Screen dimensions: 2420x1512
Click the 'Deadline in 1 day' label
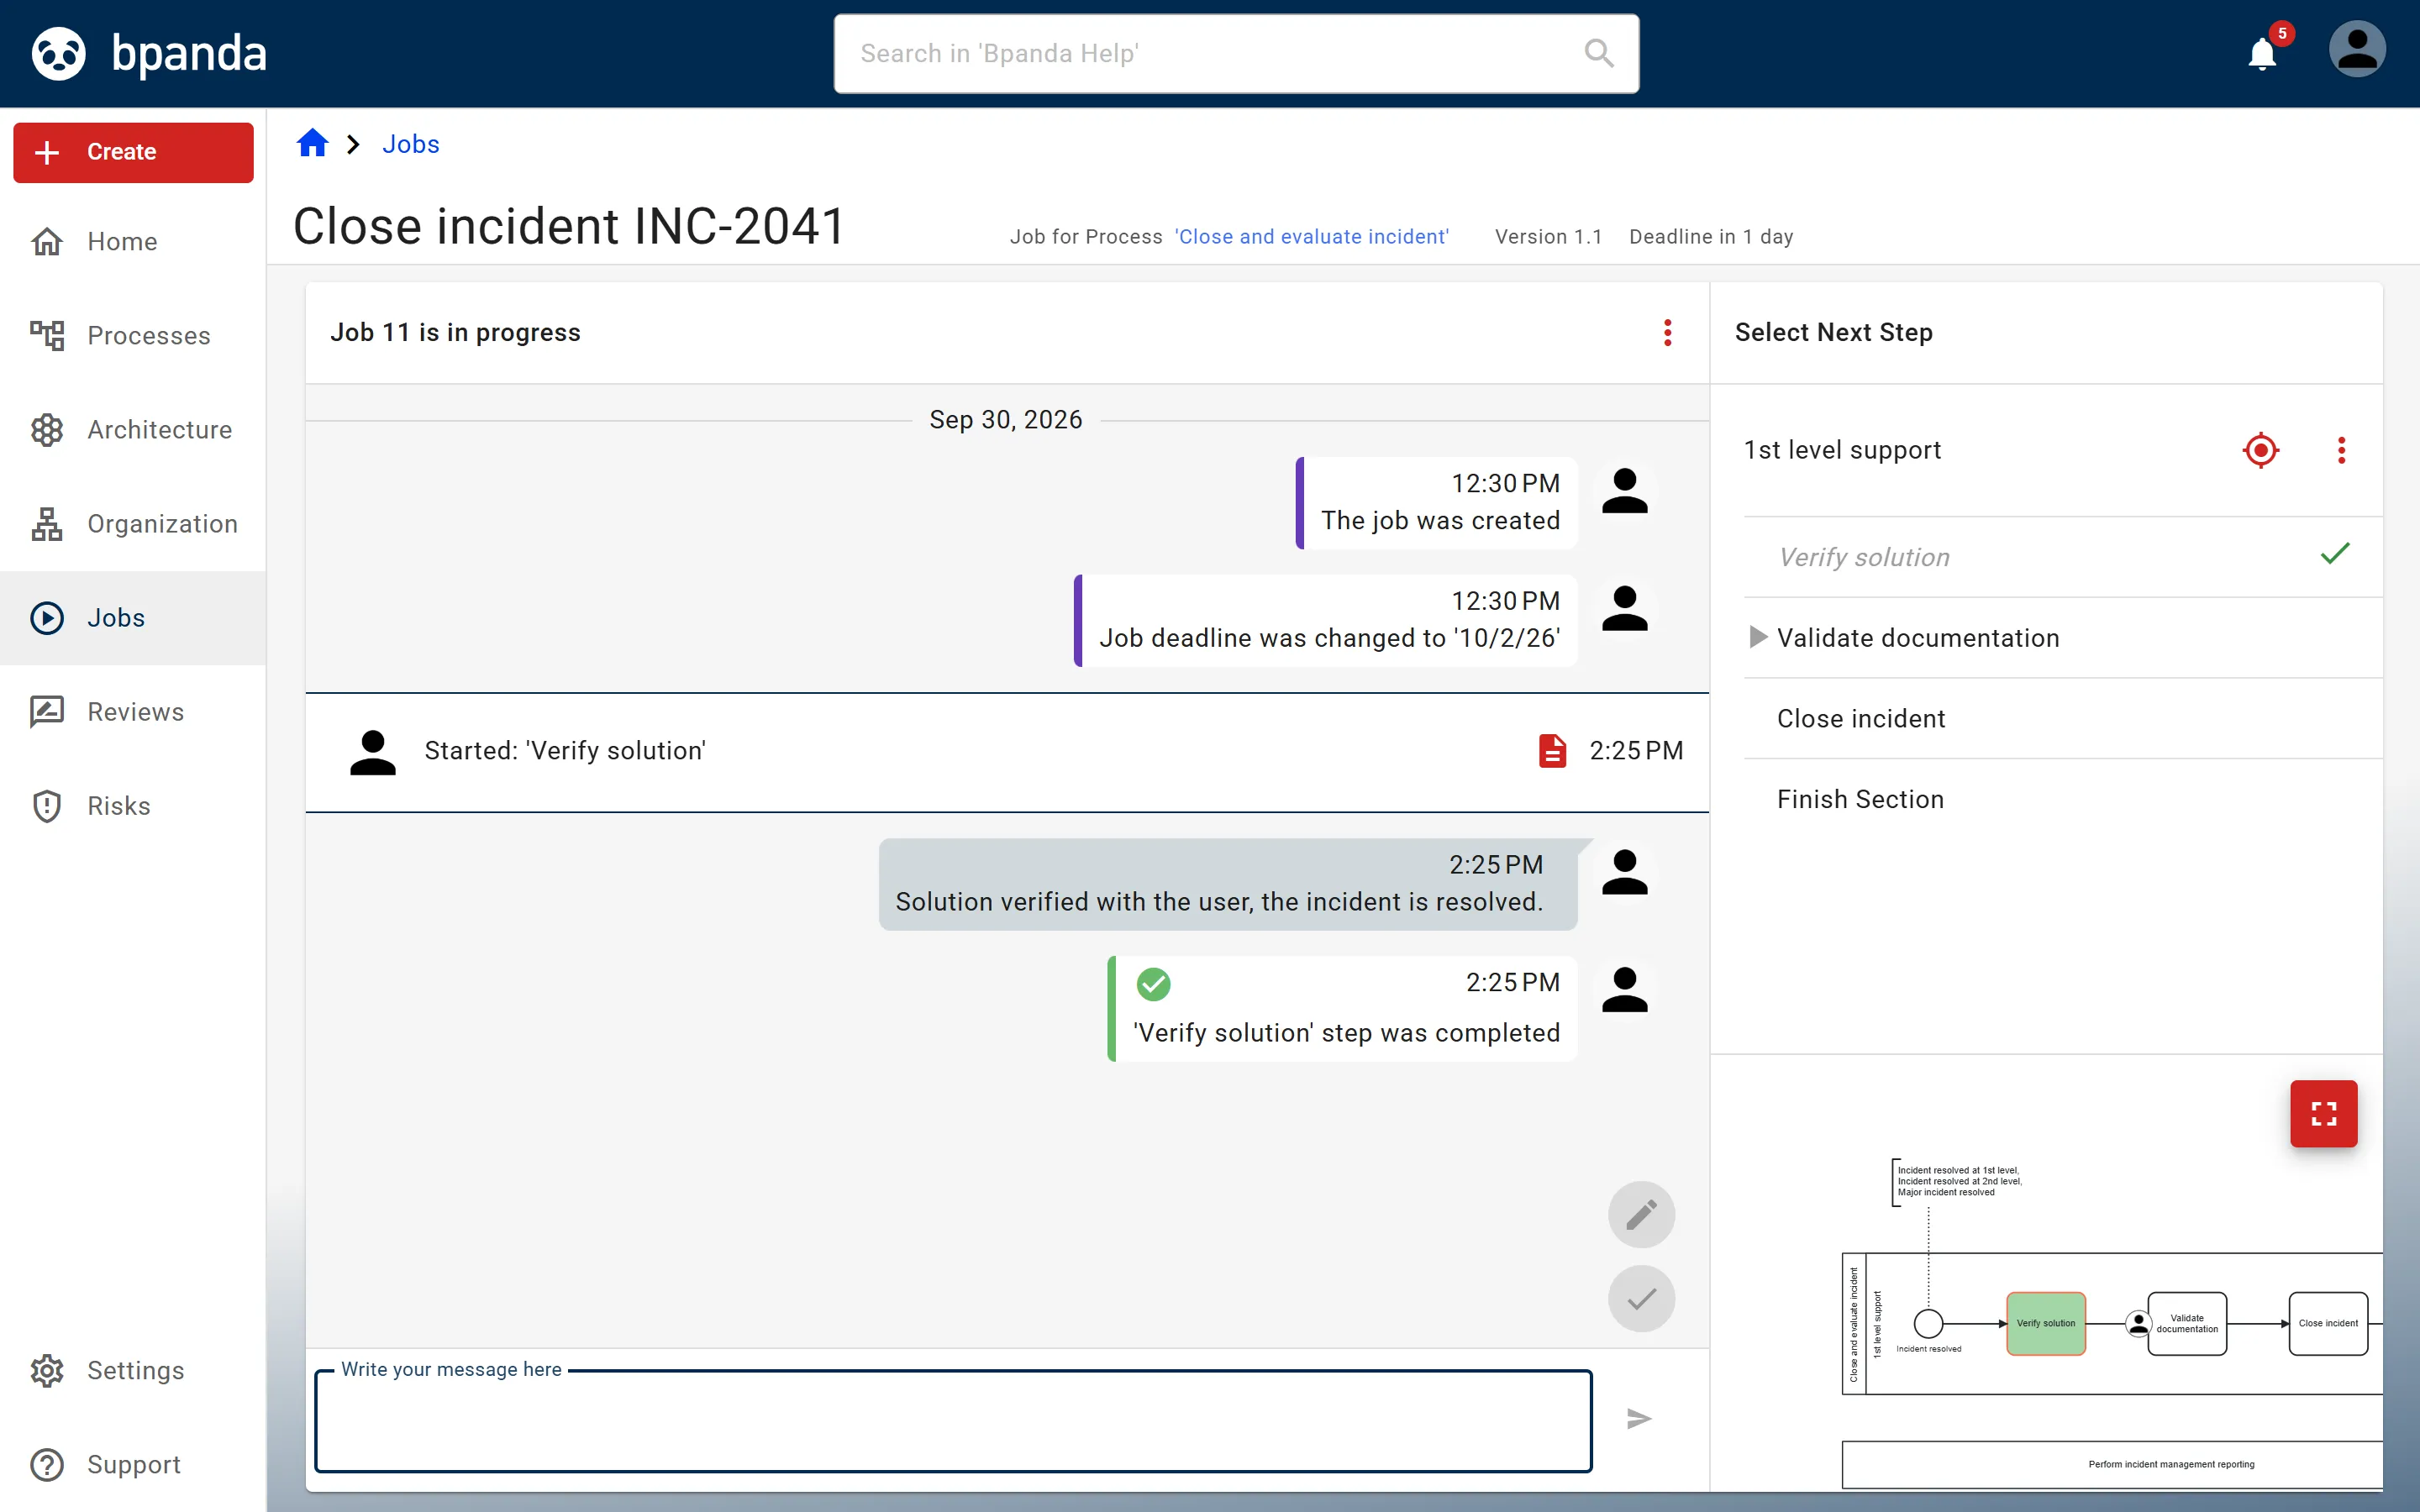tap(1711, 237)
